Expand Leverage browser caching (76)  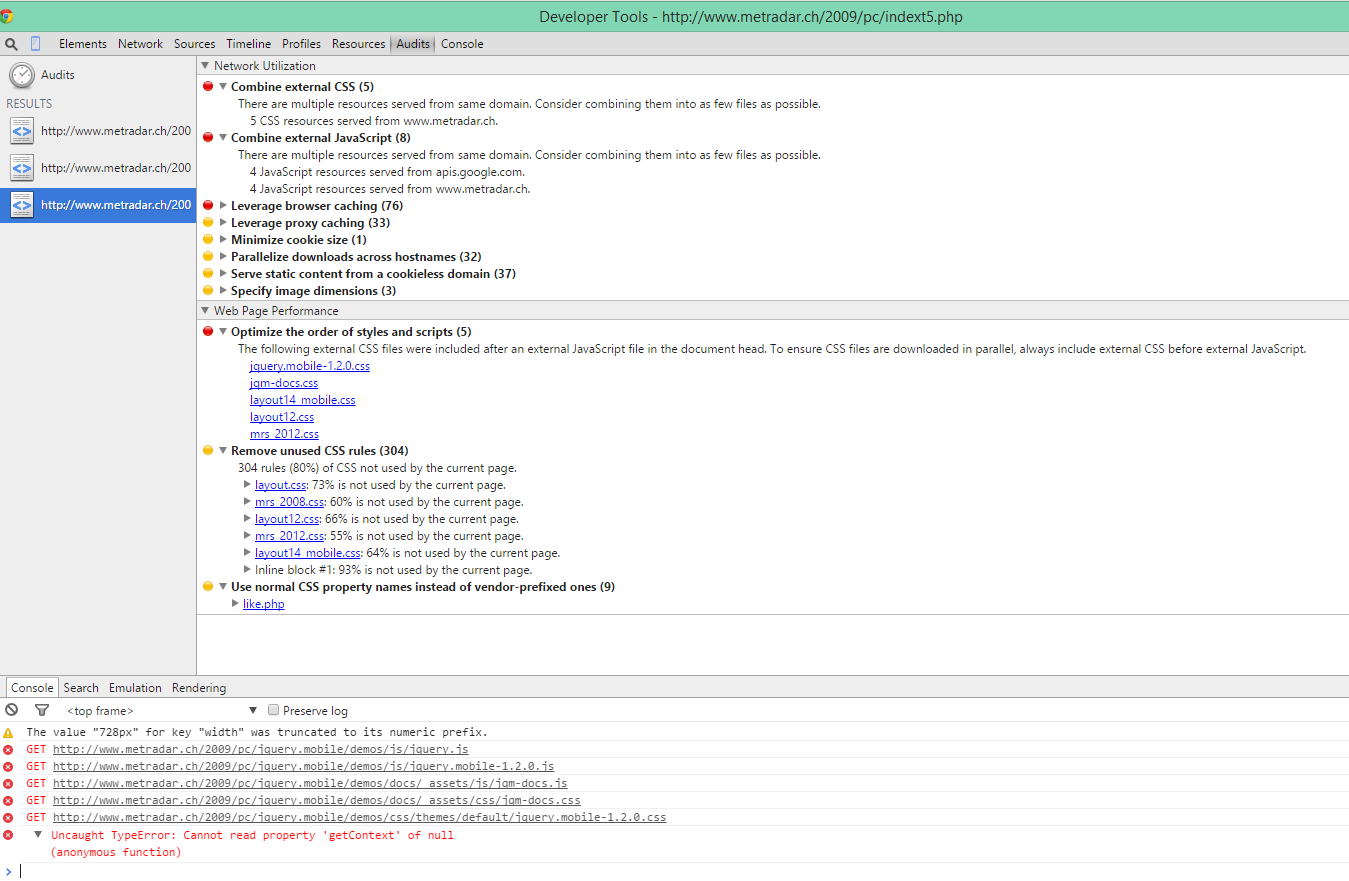(x=224, y=206)
